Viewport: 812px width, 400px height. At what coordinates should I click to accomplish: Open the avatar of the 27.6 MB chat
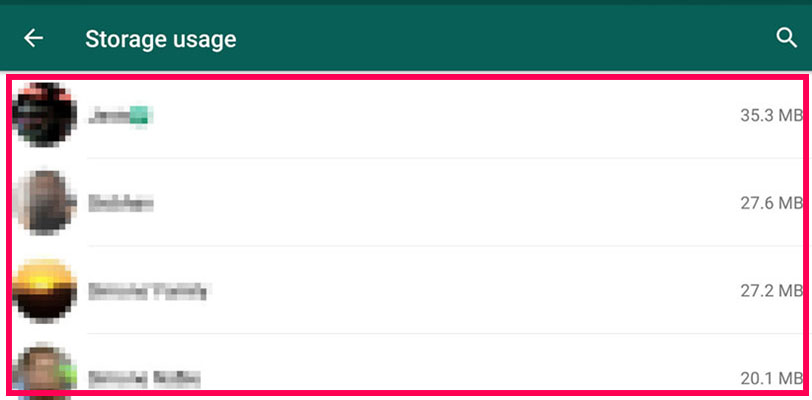45,203
